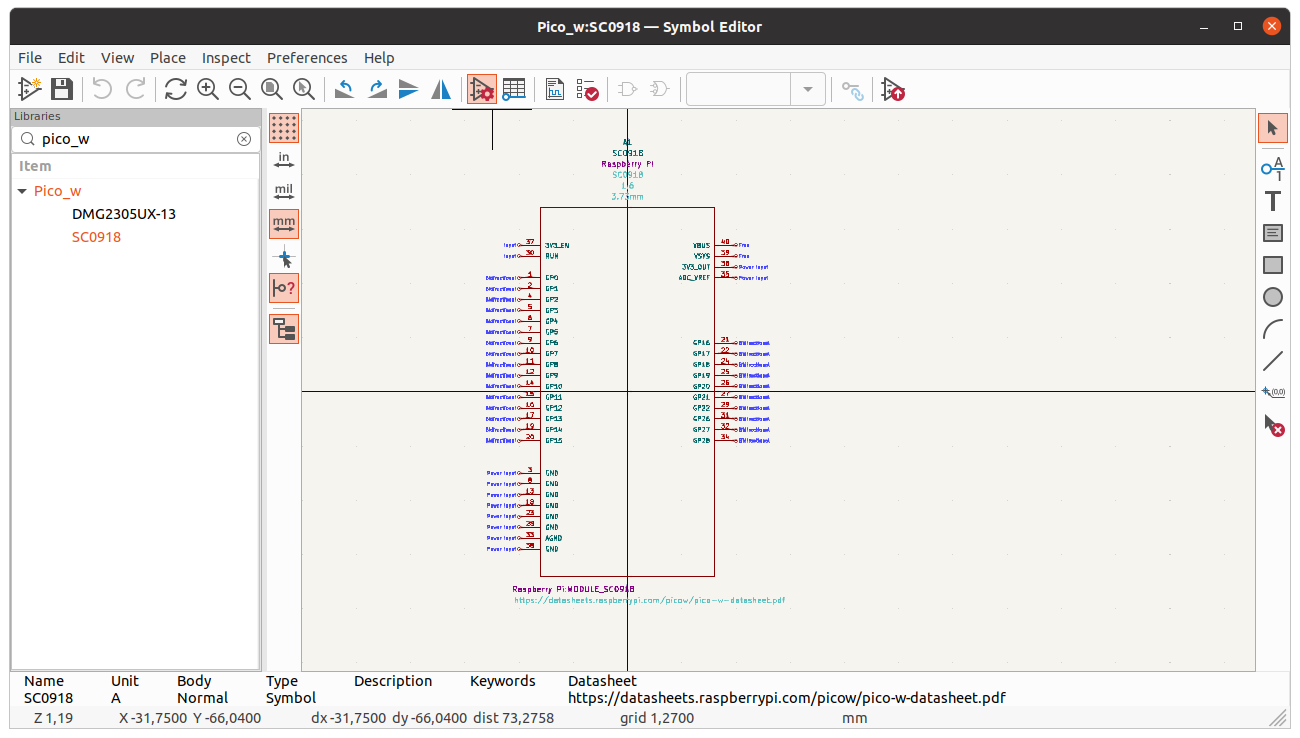
Task: Select the Pico_w library entry
Action: point(58,191)
